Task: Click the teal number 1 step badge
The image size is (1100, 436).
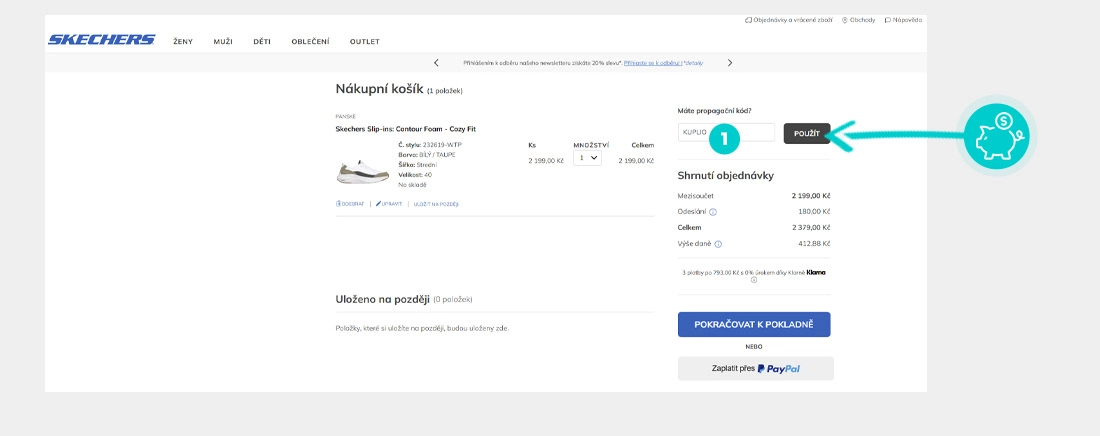Action: tap(723, 138)
